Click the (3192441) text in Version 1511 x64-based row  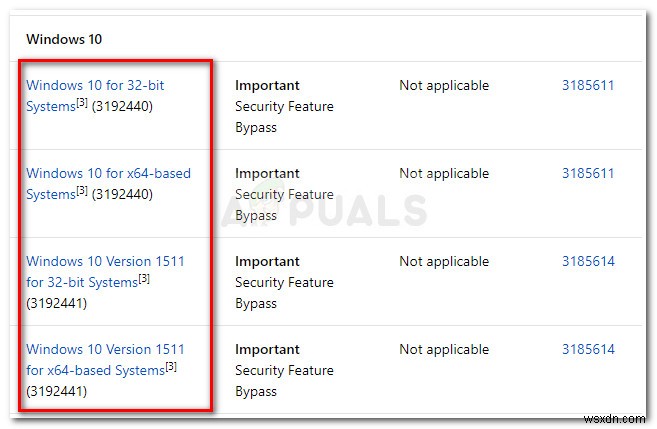click(x=57, y=391)
